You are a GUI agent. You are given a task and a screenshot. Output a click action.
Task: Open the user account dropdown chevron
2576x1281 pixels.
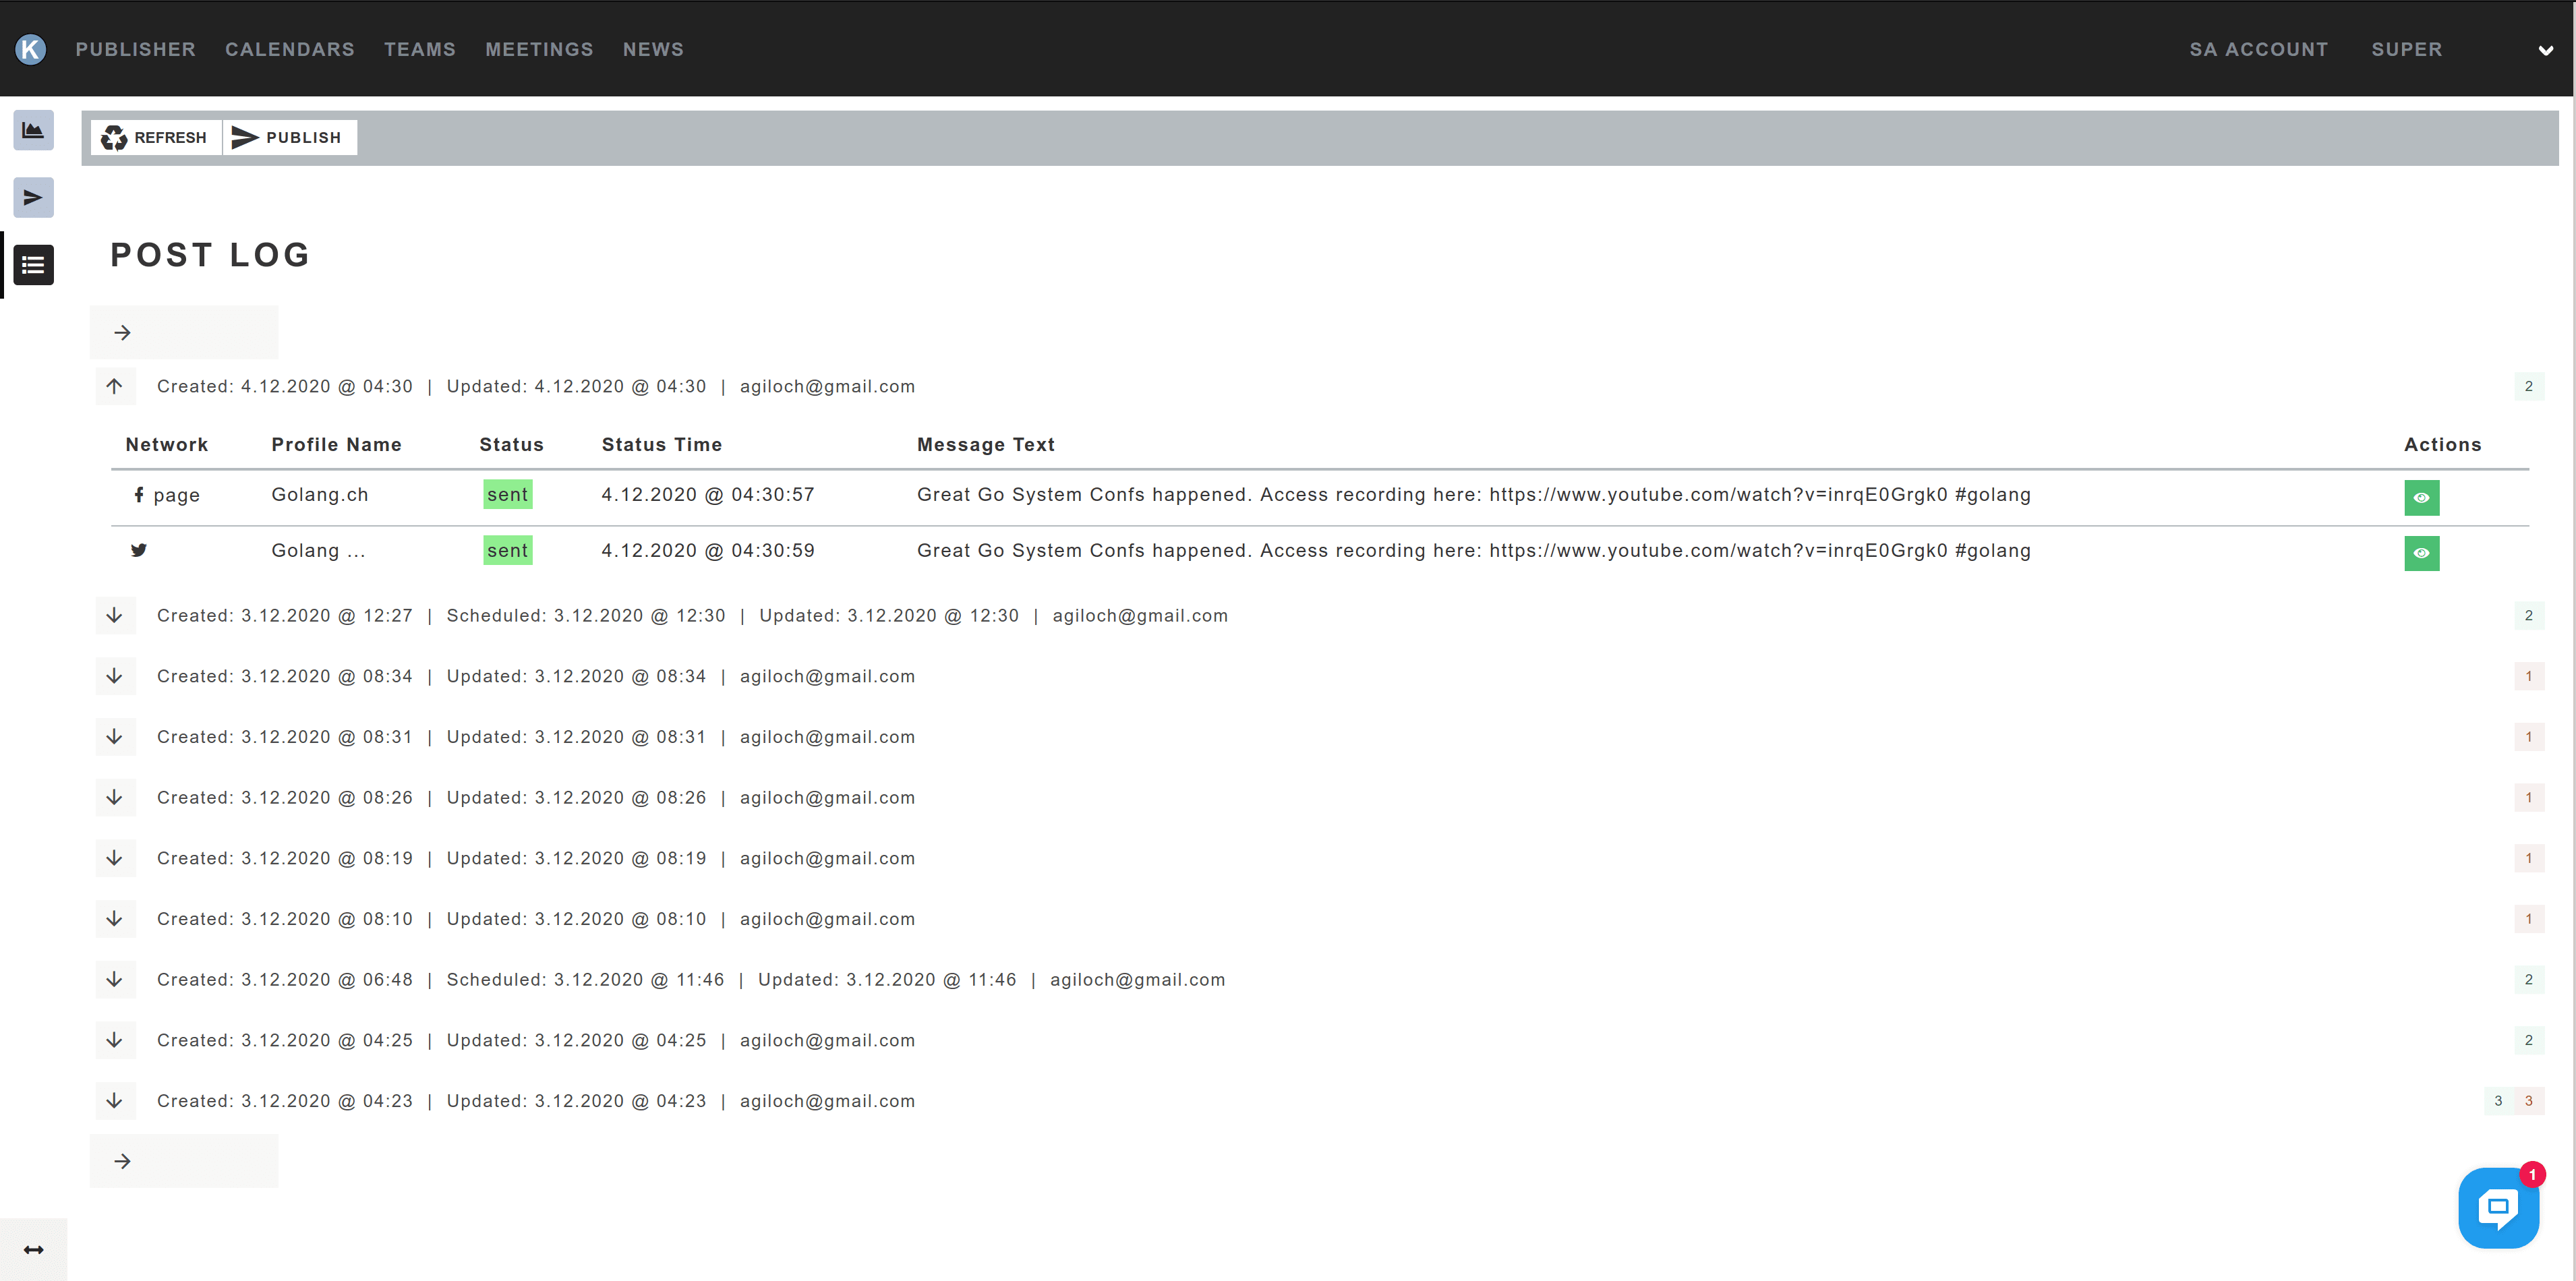[2545, 50]
